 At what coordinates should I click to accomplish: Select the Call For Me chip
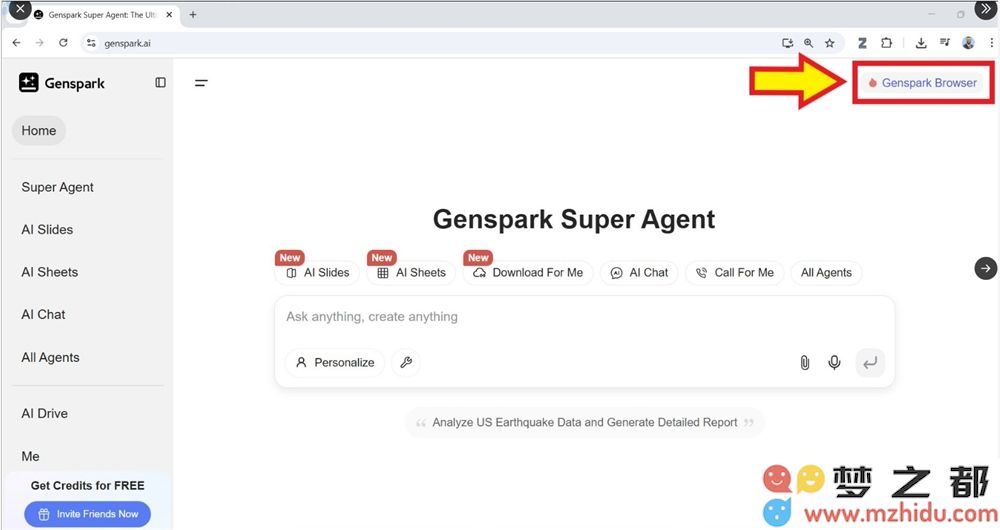tap(735, 273)
